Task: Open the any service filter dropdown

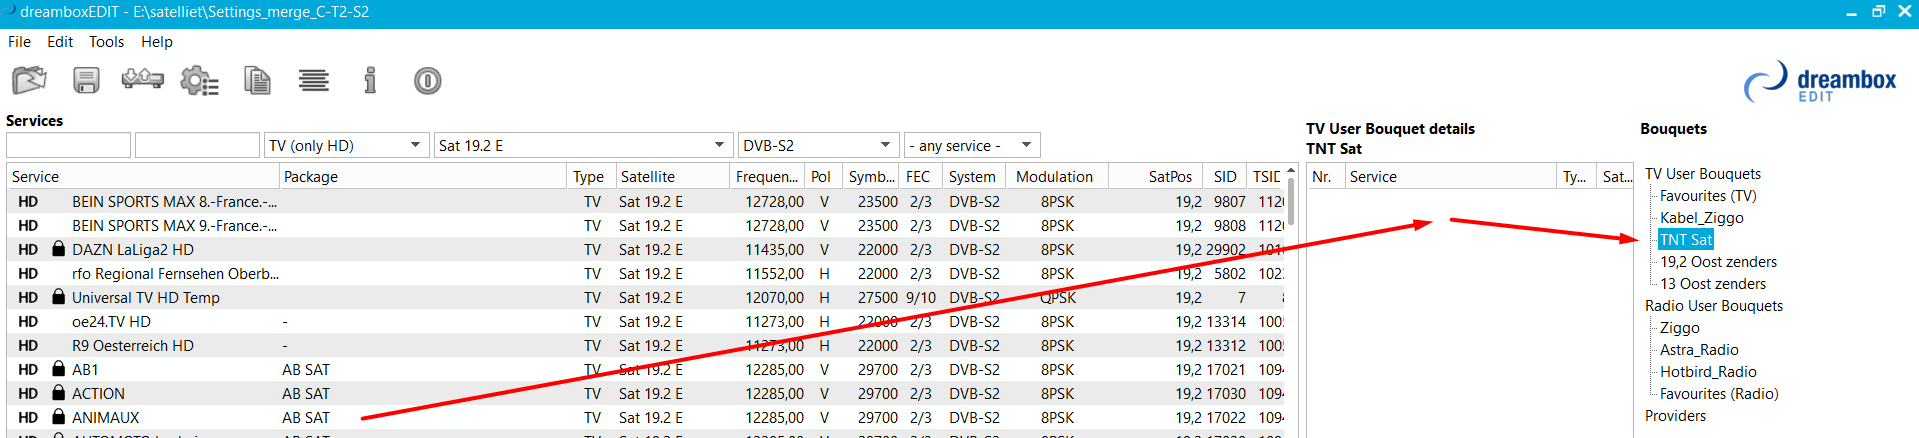Action: click(x=971, y=146)
